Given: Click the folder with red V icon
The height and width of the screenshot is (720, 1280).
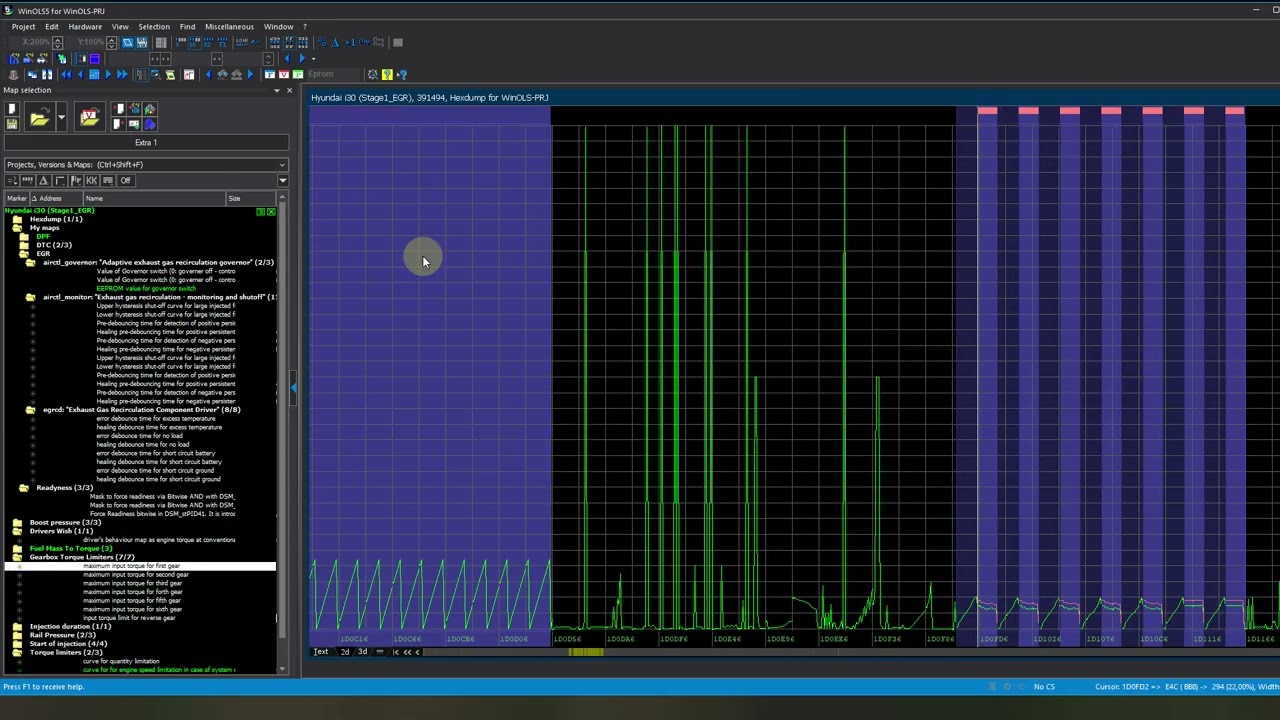Looking at the screenshot, I should click(x=89, y=118).
